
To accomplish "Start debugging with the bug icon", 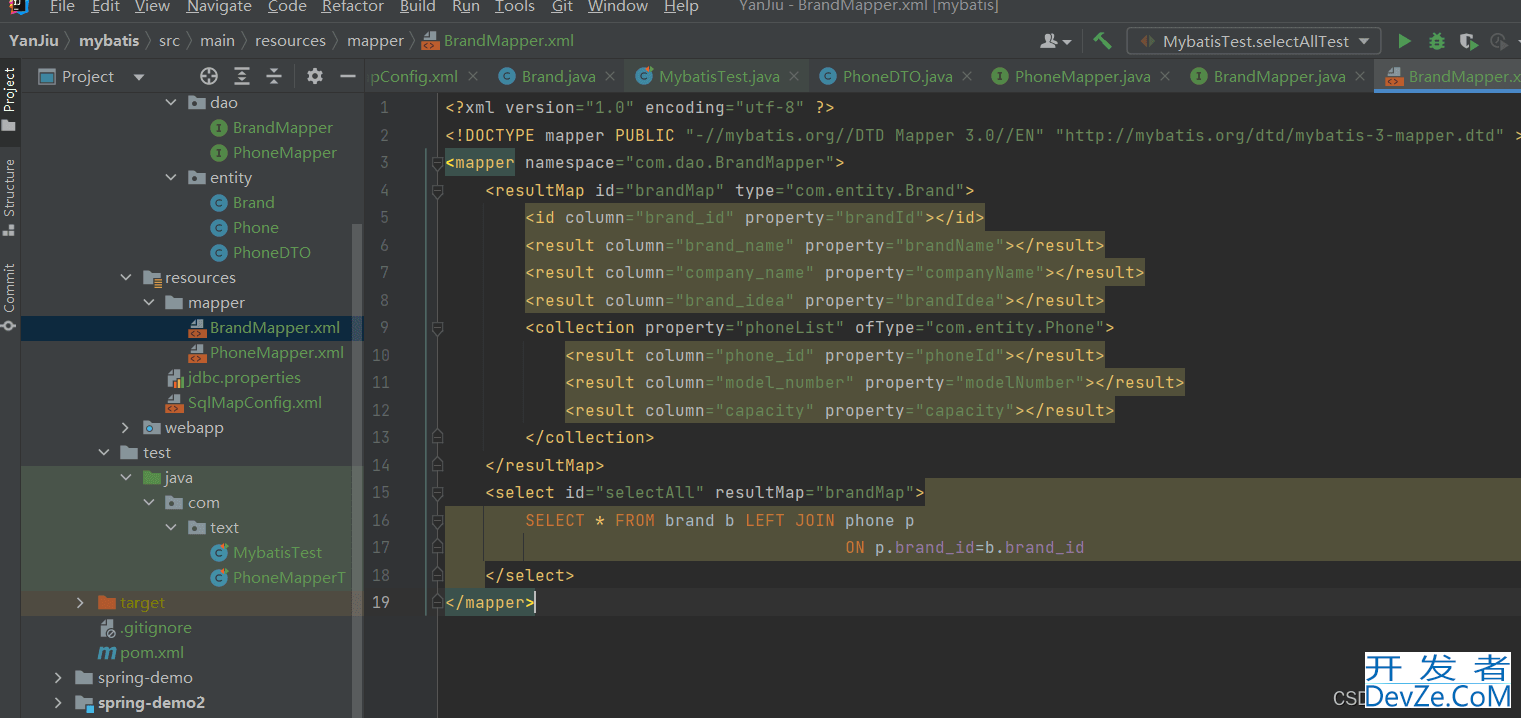I will click(1437, 41).
